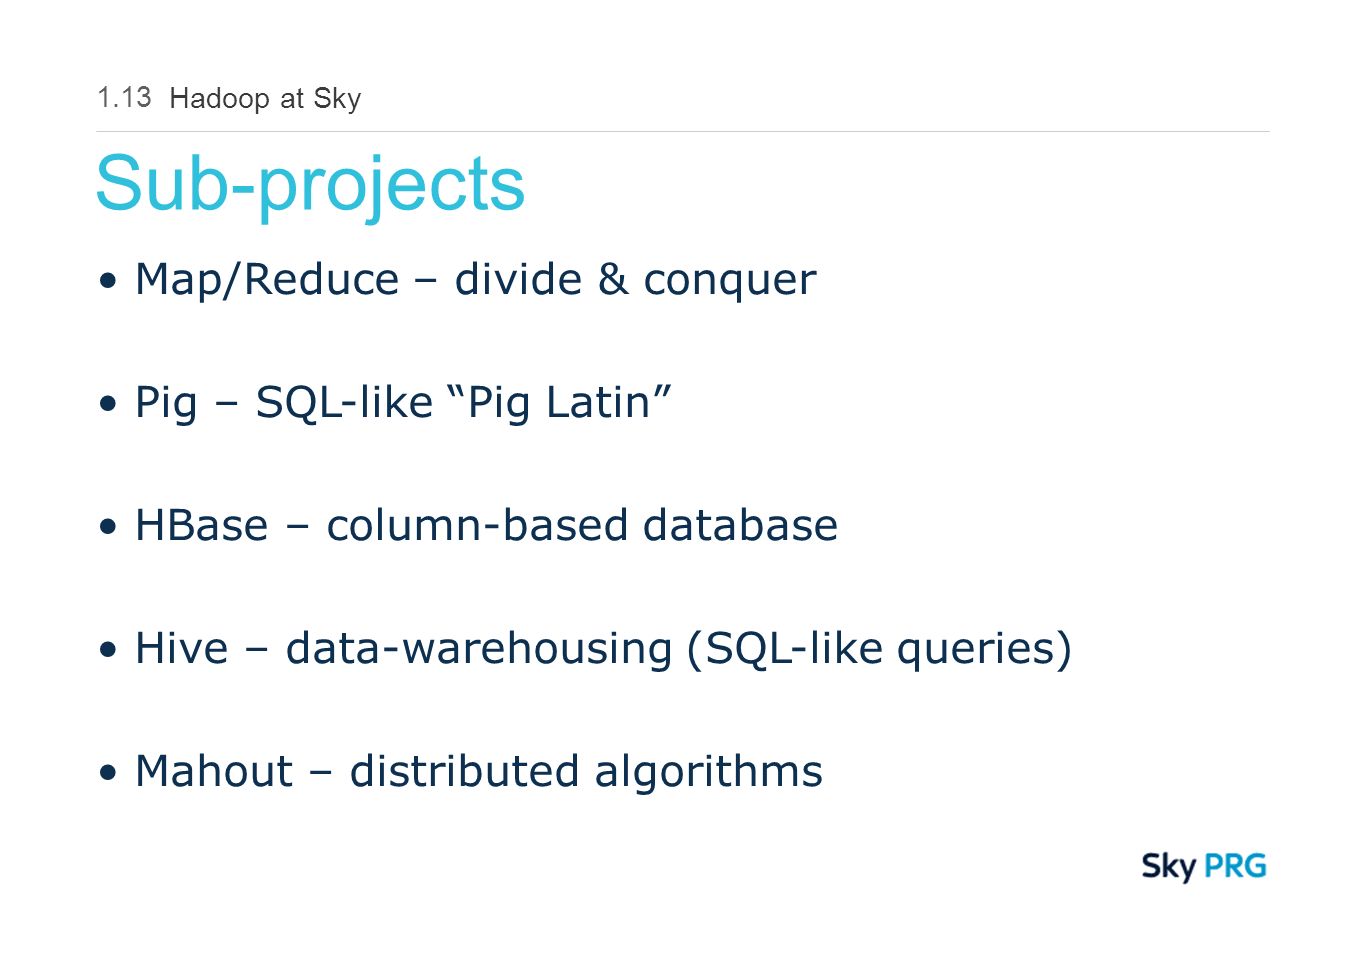Click the PRG letters in the logo
1365x960 pixels.
pos(1235,865)
